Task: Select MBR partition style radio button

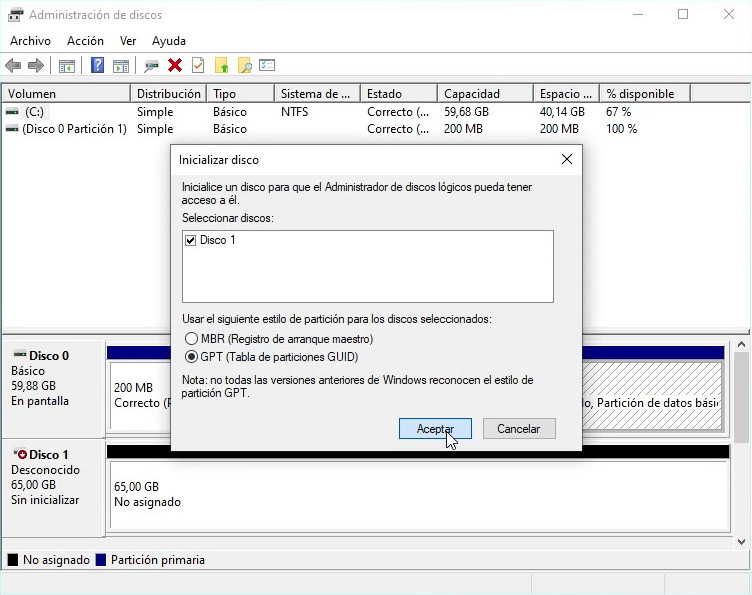Action: click(x=191, y=339)
